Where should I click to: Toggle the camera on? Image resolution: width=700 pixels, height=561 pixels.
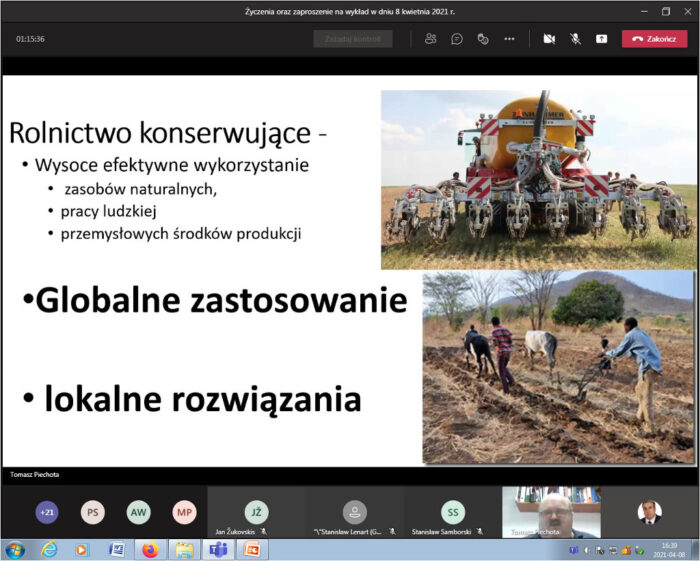pyautogui.click(x=548, y=39)
